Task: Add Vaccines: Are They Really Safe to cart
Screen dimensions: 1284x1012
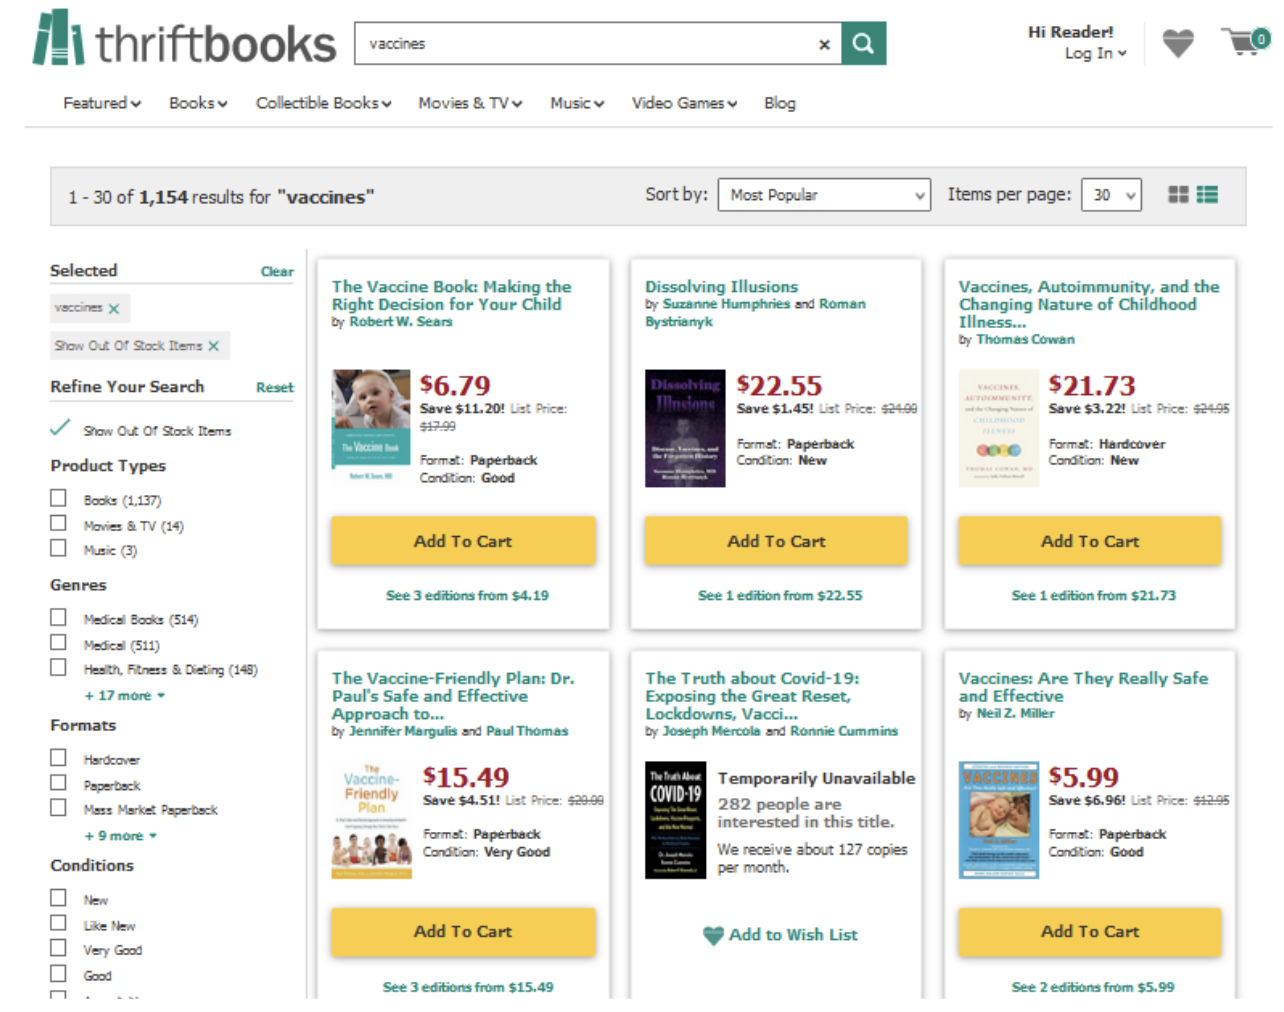Action: coord(1090,932)
